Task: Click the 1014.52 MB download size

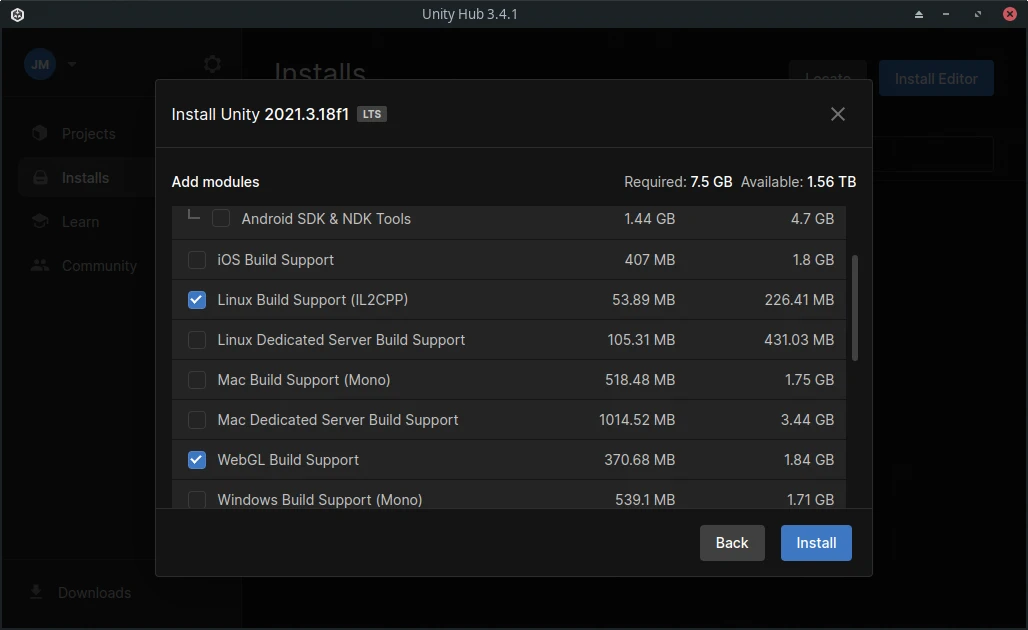Action: (x=637, y=420)
